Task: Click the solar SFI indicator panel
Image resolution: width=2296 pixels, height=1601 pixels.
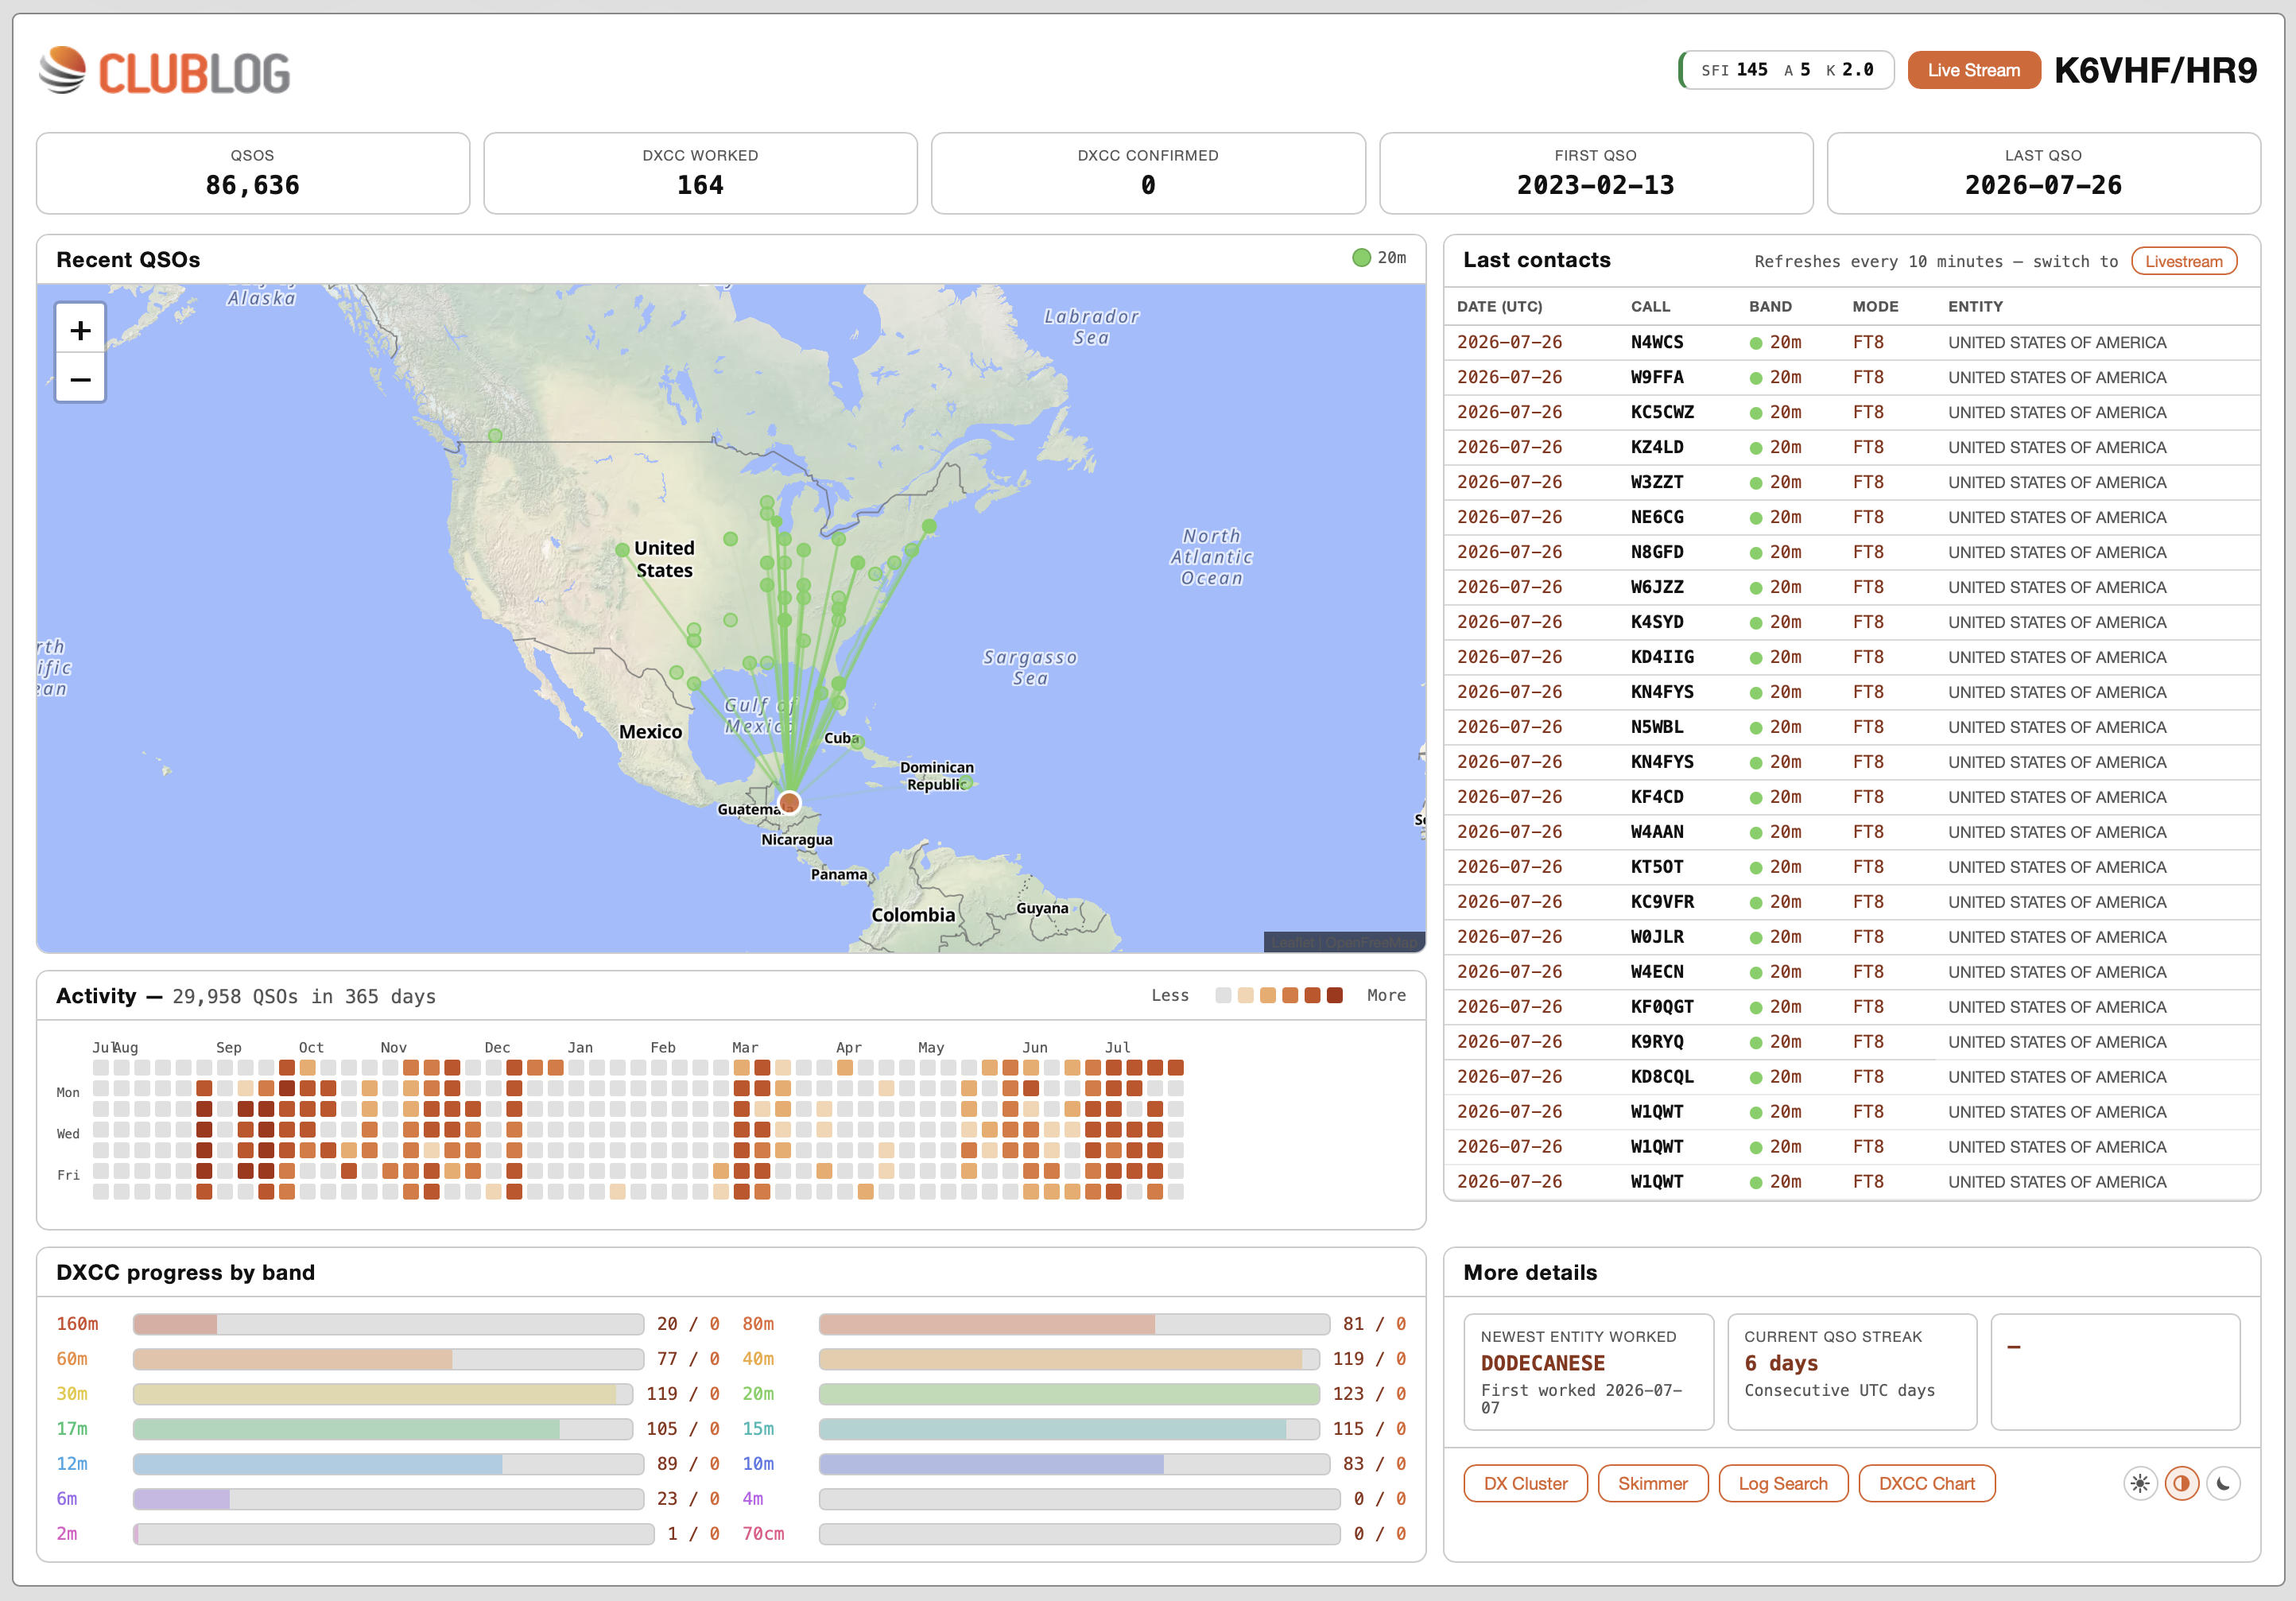Action: (1786, 70)
